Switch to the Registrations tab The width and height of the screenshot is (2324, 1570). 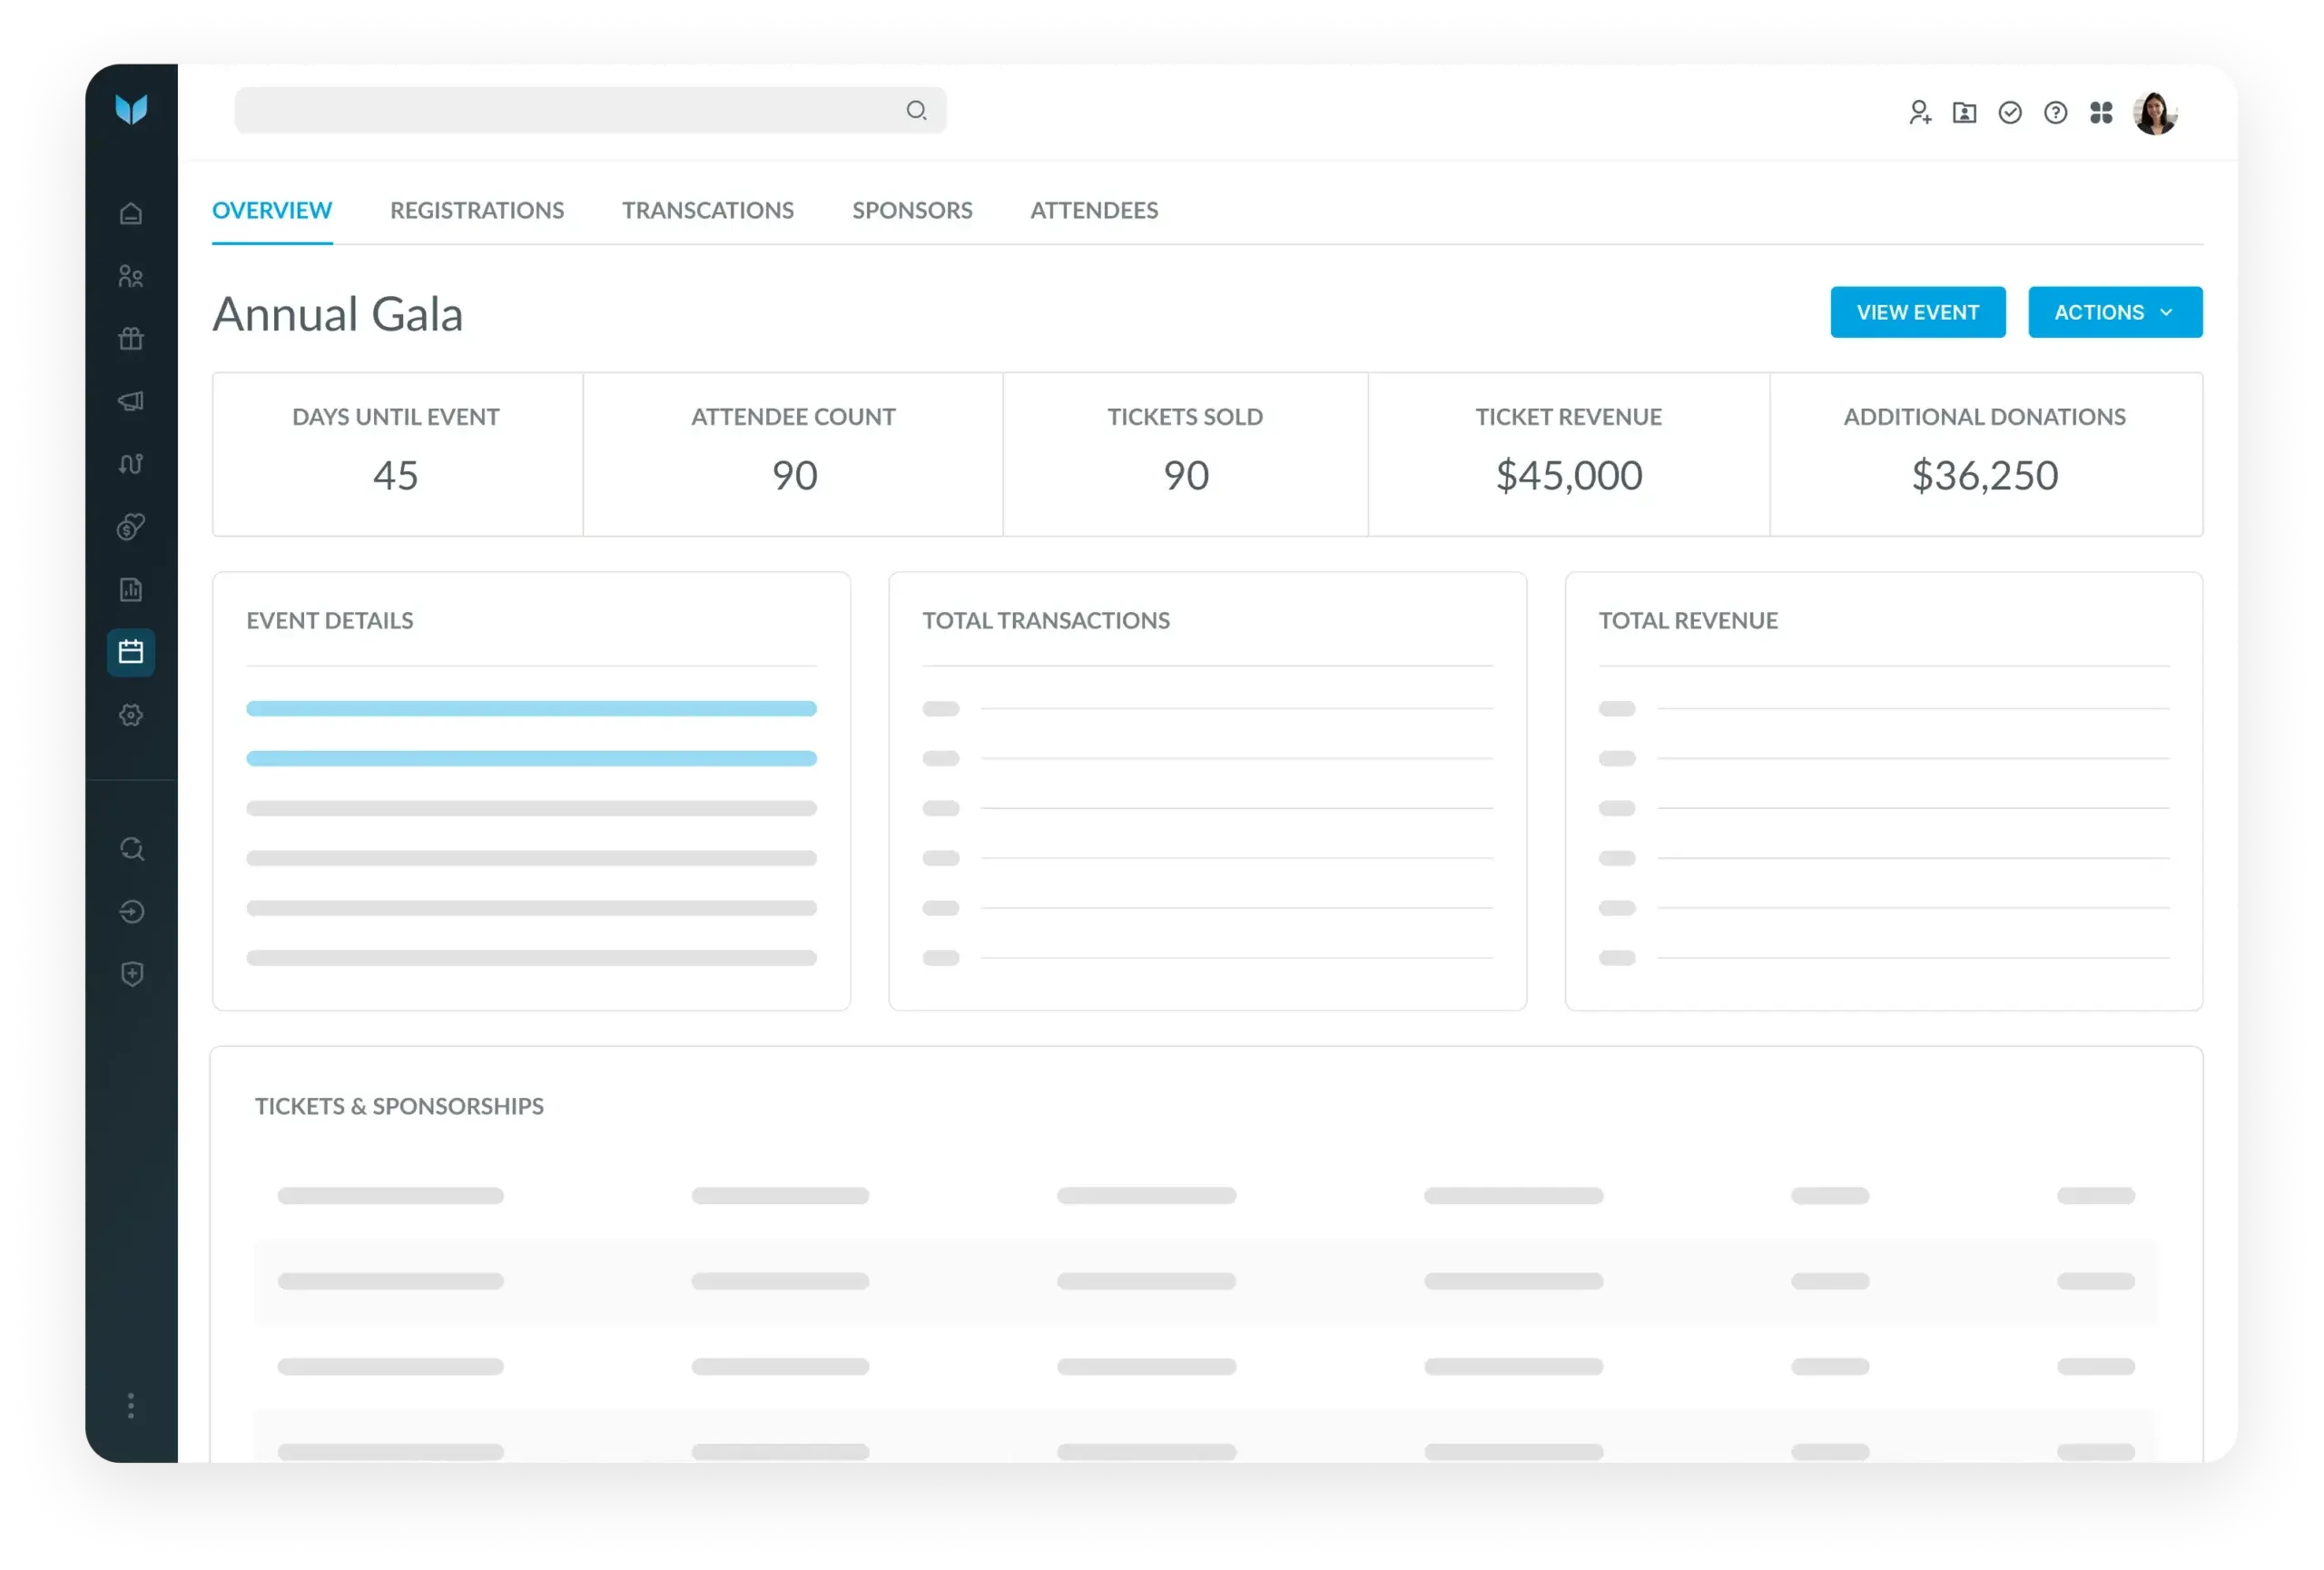477,210
